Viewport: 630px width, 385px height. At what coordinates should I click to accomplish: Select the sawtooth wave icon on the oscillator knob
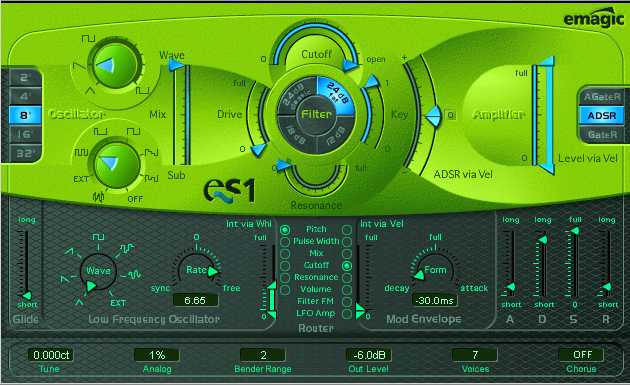point(79,66)
